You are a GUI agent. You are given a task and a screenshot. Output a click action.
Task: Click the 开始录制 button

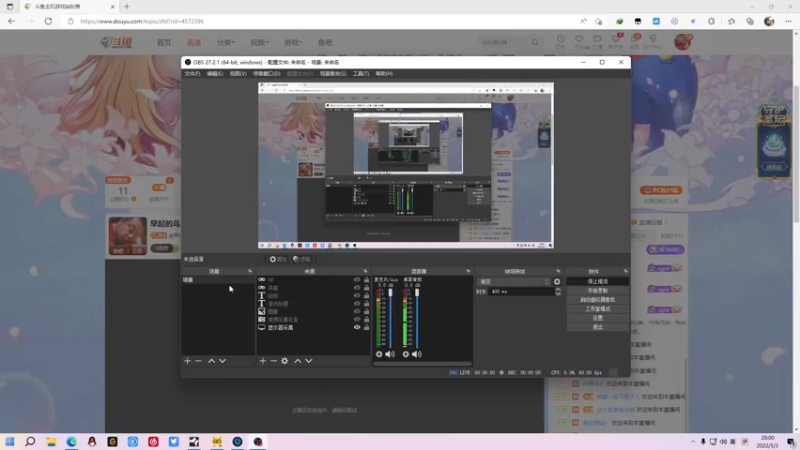click(597, 291)
